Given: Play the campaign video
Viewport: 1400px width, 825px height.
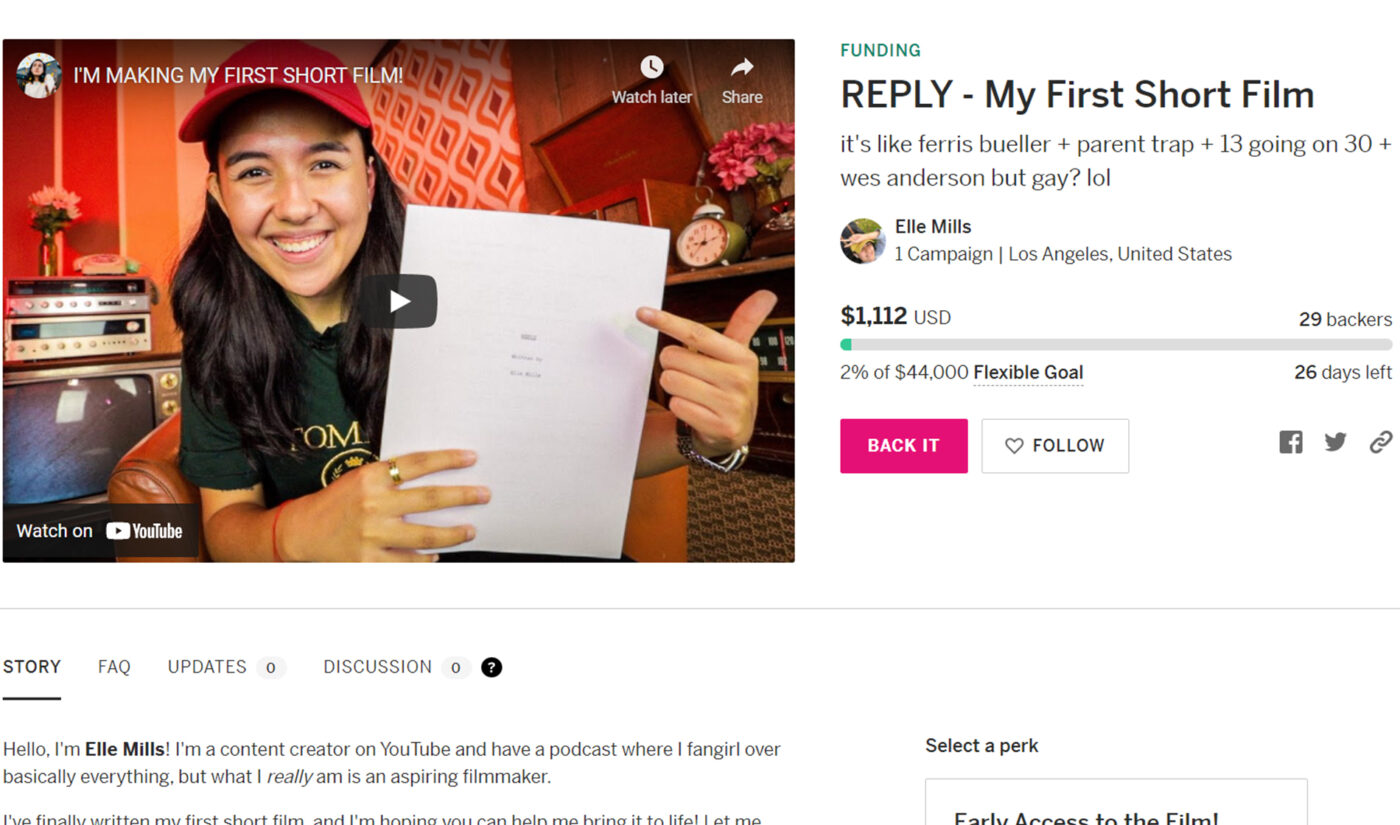Looking at the screenshot, I should click(x=399, y=300).
